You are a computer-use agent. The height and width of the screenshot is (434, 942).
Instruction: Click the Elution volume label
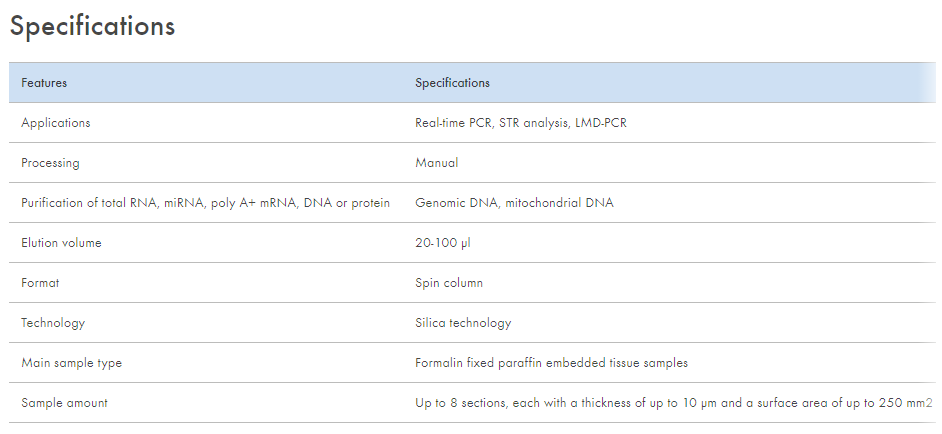point(61,243)
